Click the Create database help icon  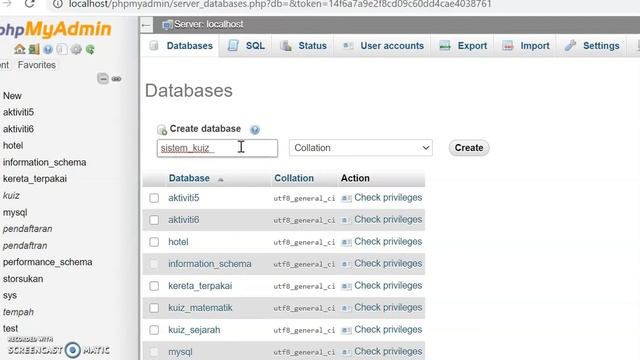255,130
